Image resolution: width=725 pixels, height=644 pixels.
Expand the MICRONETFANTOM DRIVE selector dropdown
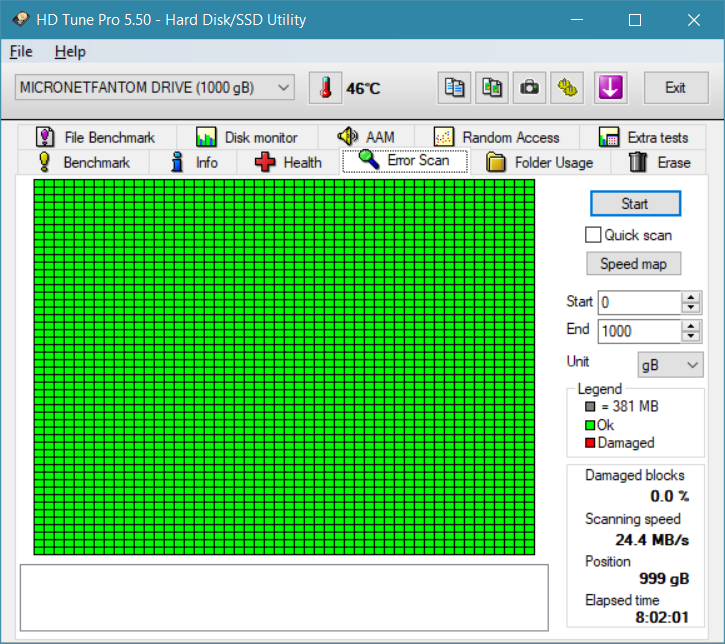coord(154,87)
